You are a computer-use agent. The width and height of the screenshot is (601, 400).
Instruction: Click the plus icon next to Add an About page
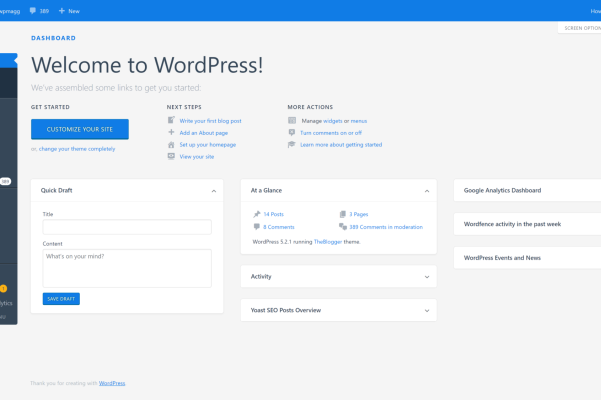point(171,132)
